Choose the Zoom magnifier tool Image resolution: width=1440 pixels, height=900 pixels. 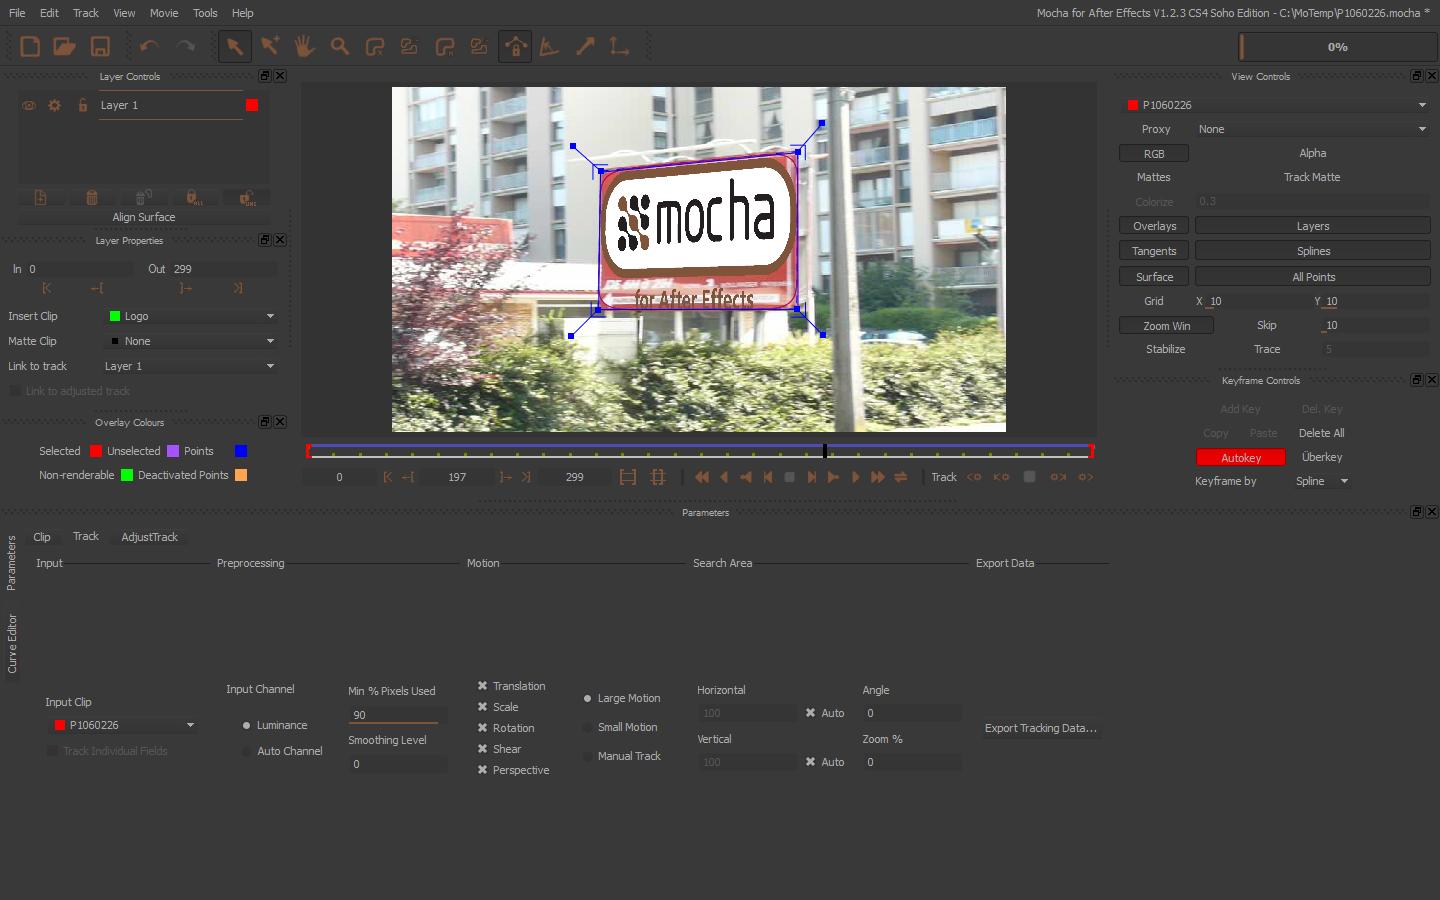(340, 46)
